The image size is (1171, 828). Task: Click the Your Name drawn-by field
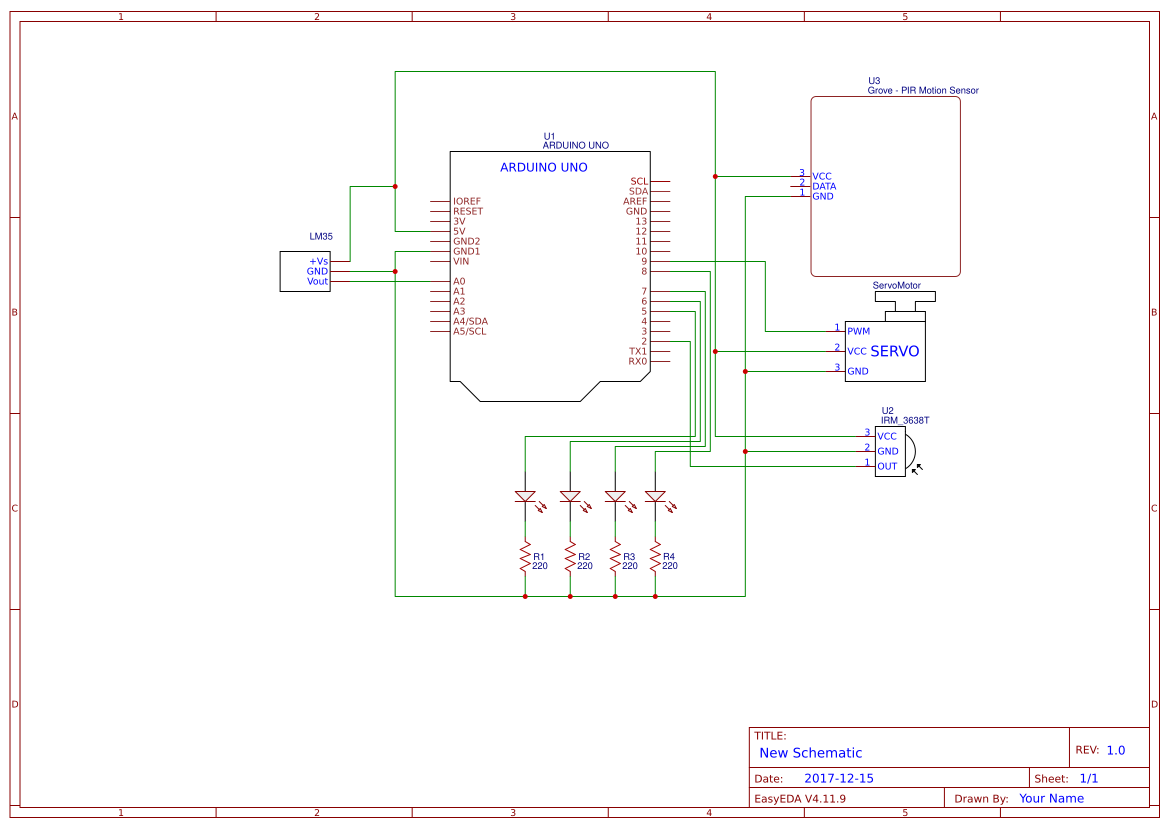tap(1050, 797)
